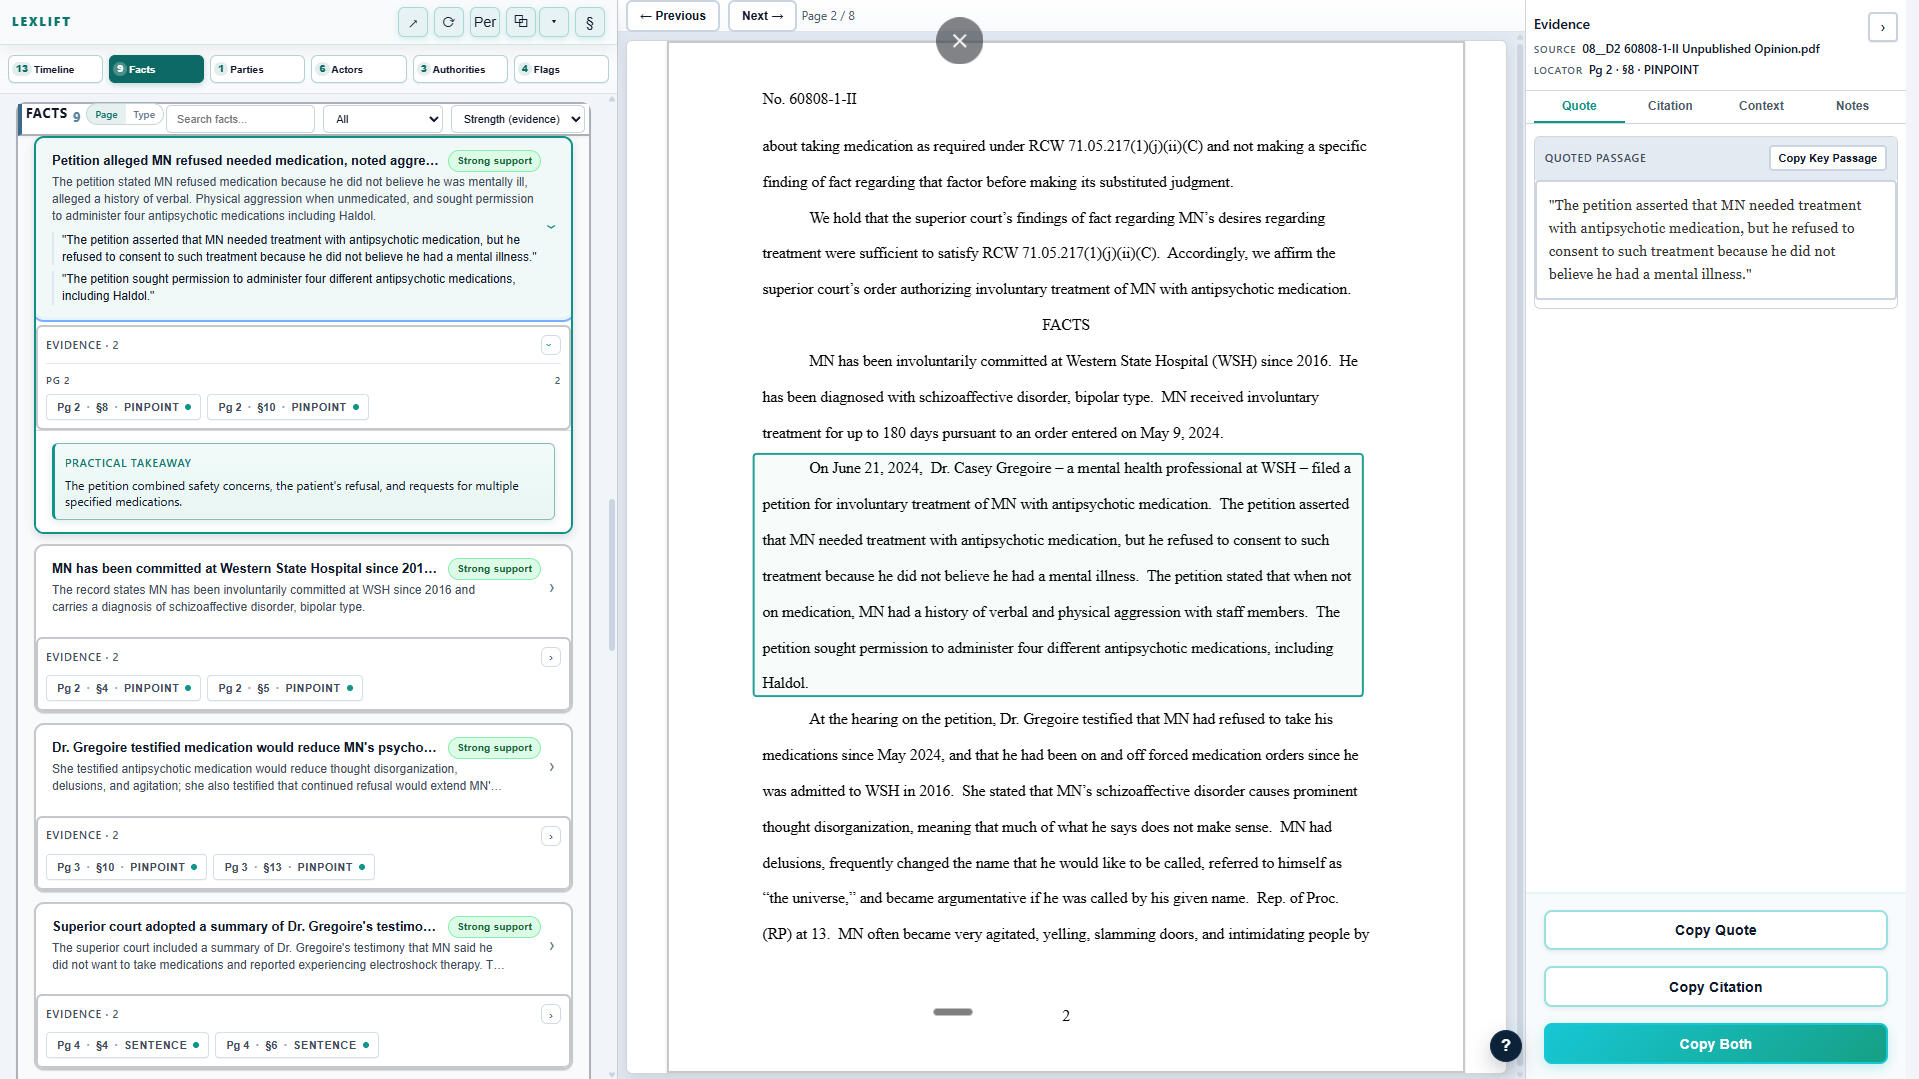Open the 'Strength (evidence)' sort dropdown
This screenshot has height=1079, width=1919.
tap(518, 119)
